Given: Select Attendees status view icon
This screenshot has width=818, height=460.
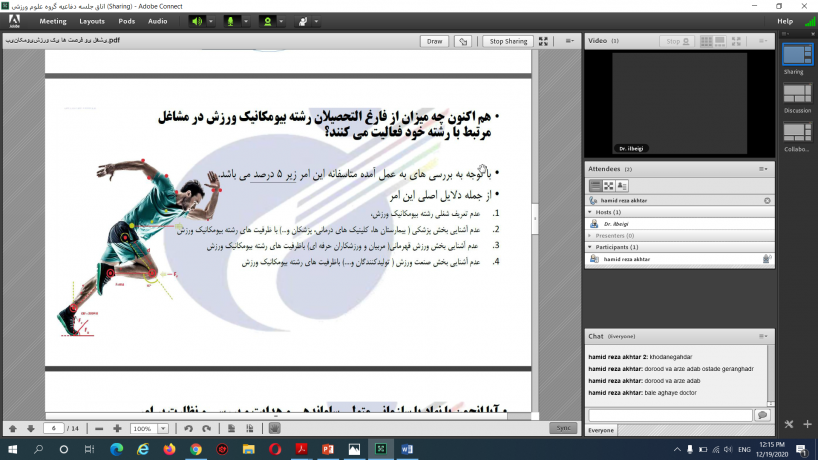Looking at the screenshot, I should click(622, 185).
